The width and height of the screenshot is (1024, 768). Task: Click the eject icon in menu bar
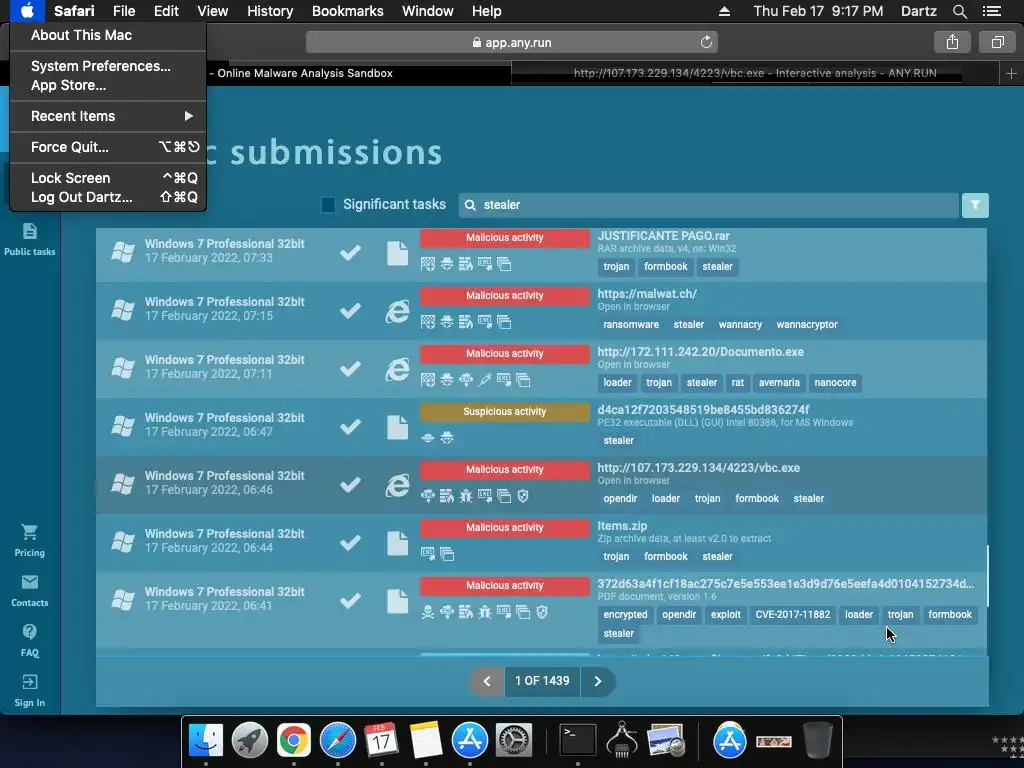(x=724, y=11)
